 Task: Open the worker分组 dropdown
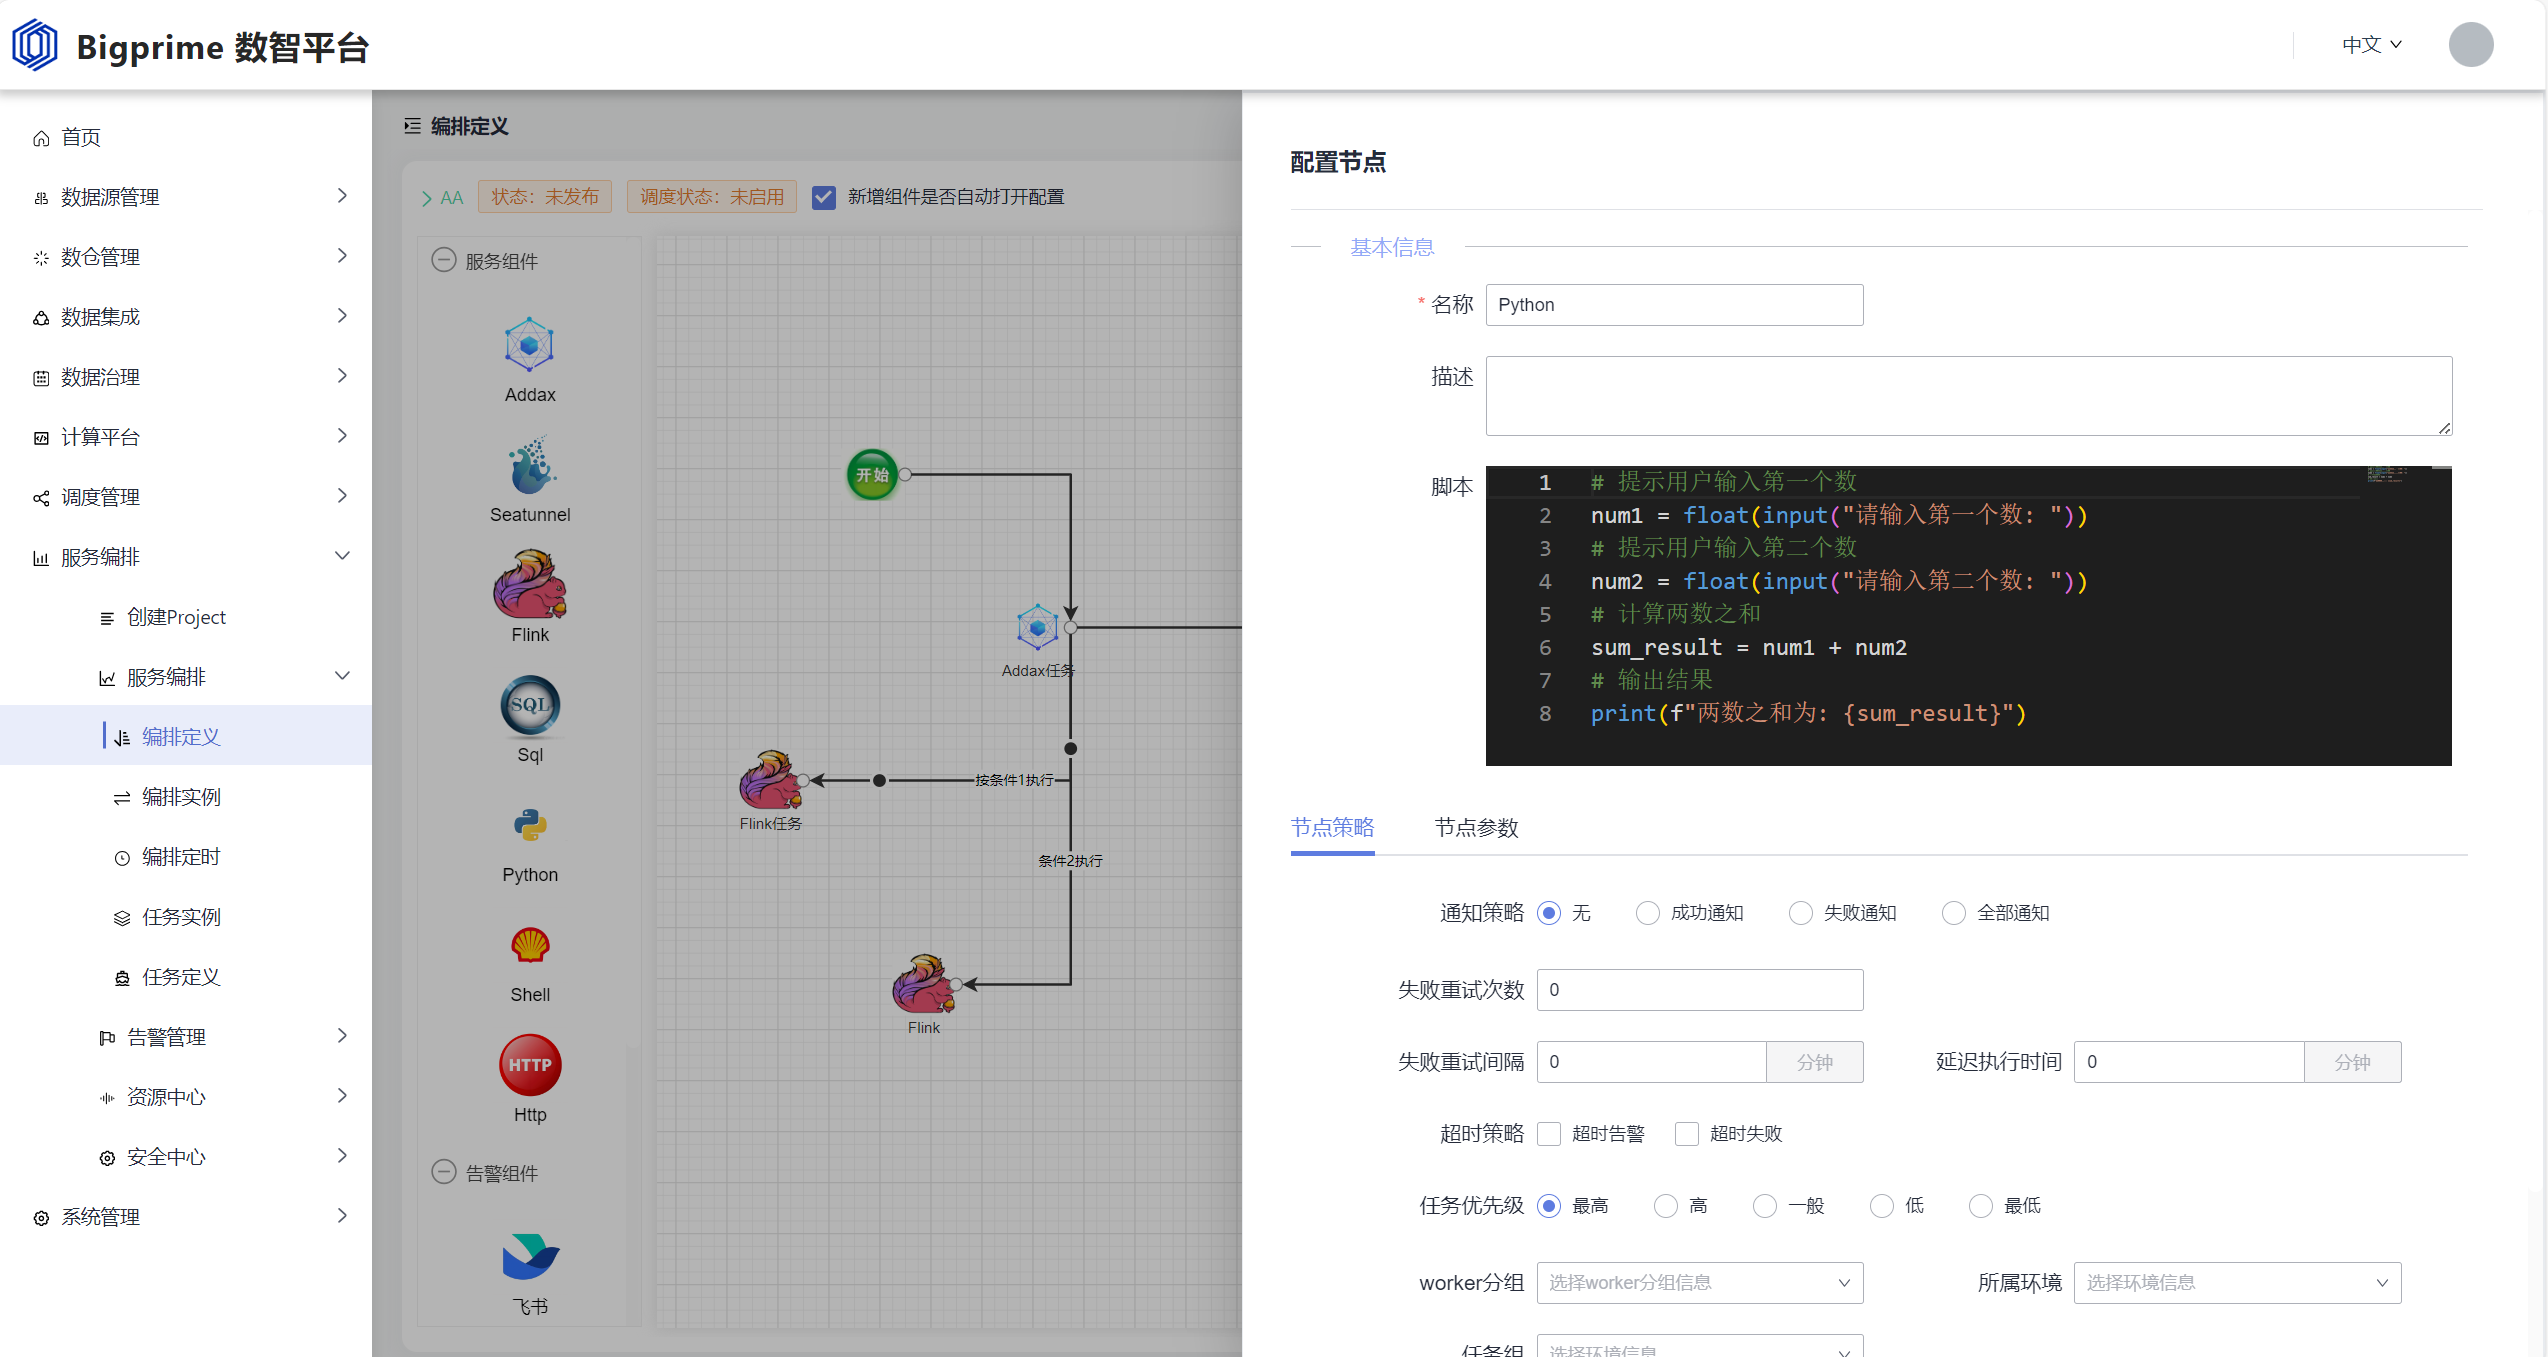[x=1699, y=1283]
